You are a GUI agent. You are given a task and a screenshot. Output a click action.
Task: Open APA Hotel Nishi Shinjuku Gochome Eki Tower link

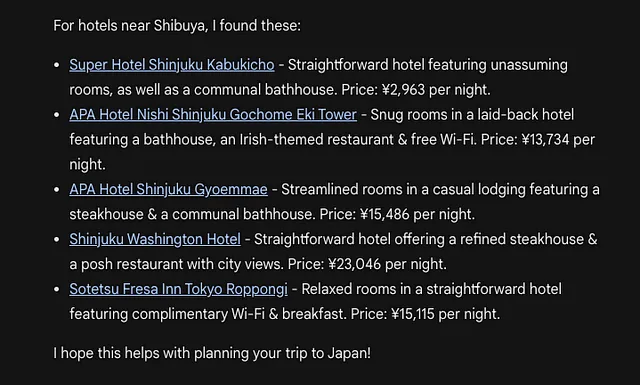(213, 115)
